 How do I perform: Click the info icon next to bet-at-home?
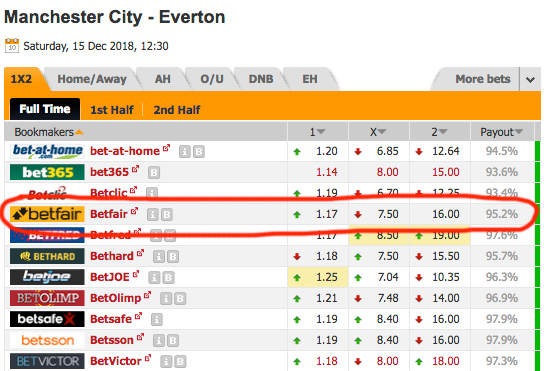point(185,152)
